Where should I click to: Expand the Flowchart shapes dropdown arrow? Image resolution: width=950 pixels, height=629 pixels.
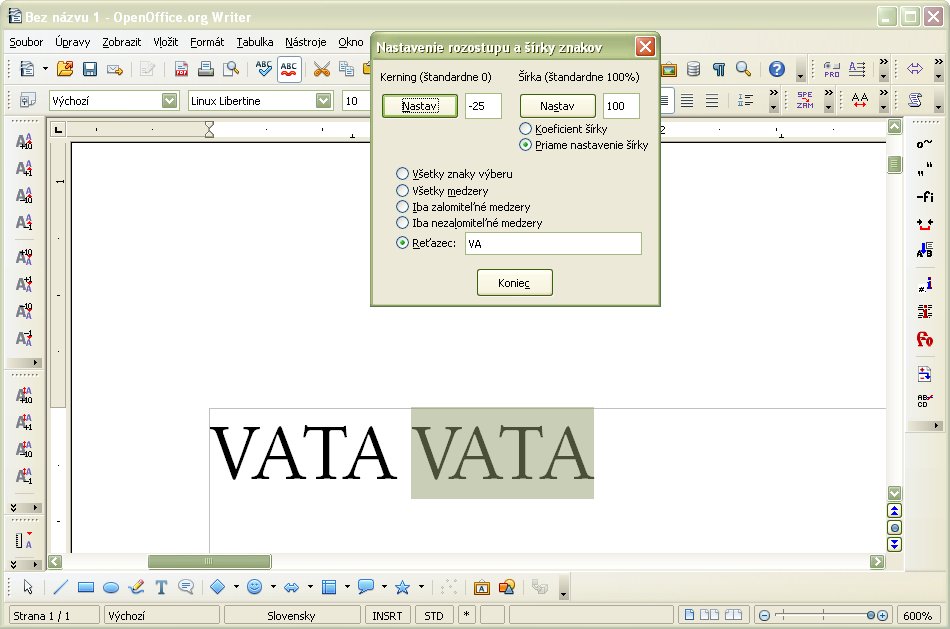click(347, 587)
